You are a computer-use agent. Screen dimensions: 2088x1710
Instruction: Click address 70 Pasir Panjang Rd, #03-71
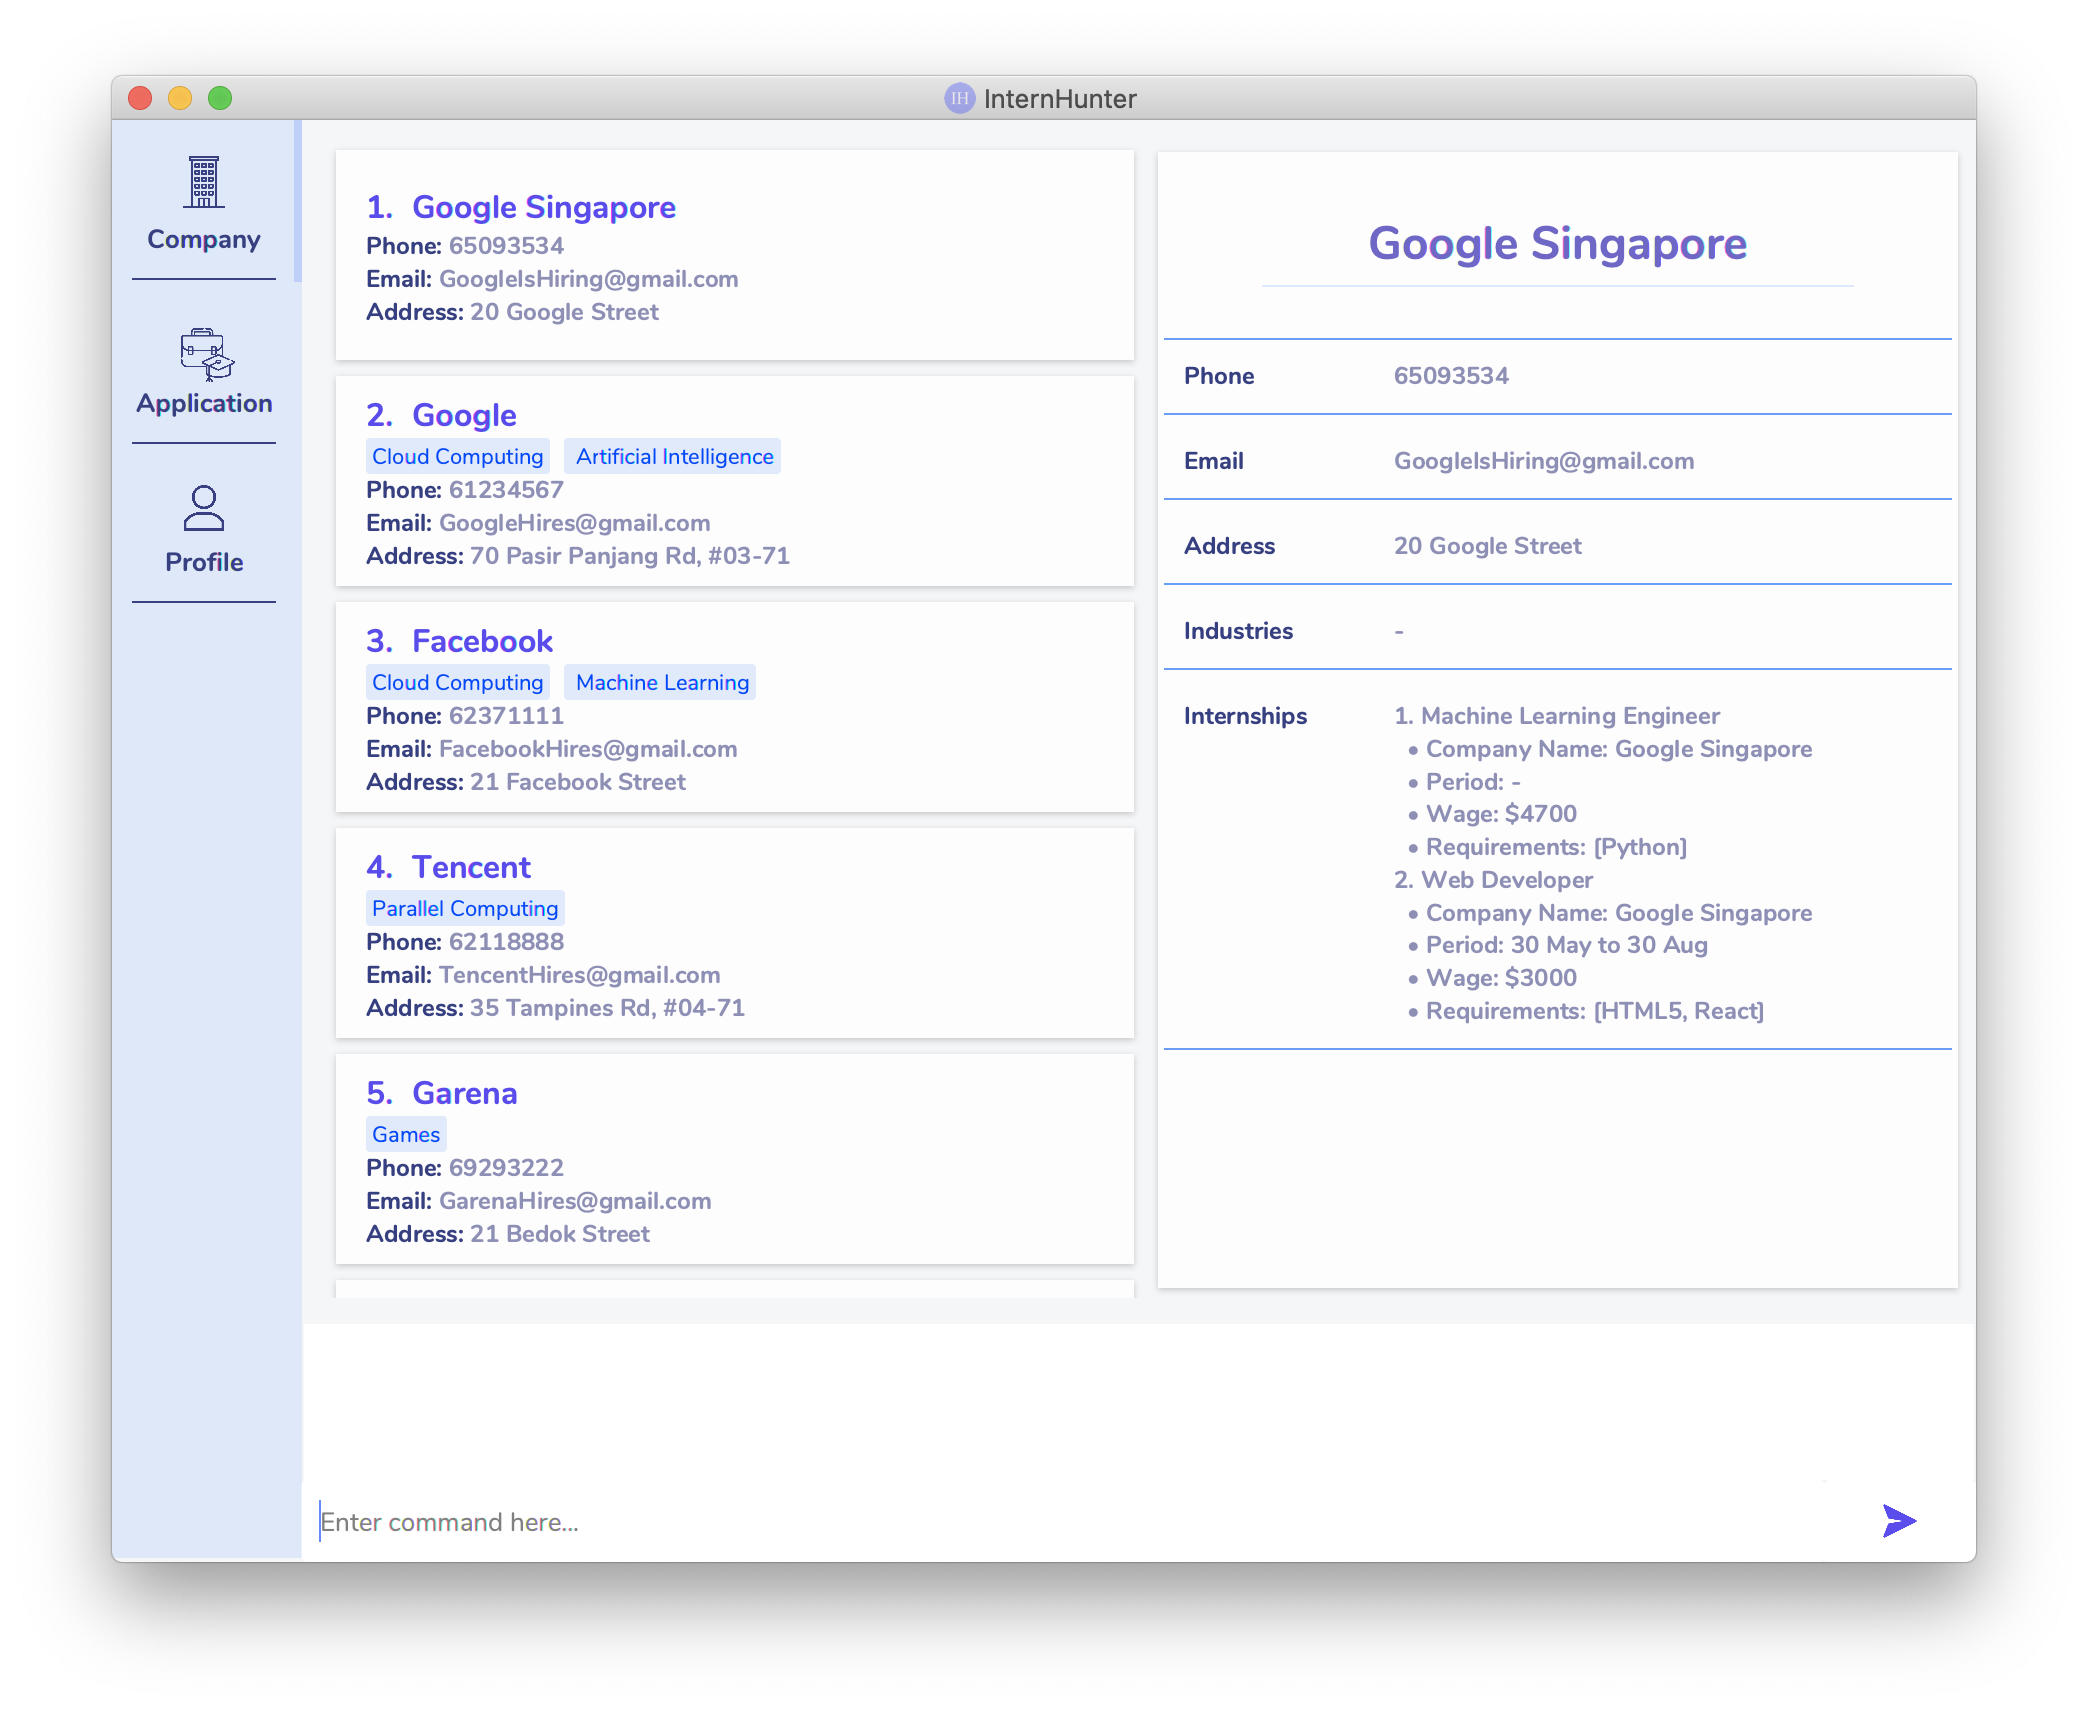pos(630,556)
